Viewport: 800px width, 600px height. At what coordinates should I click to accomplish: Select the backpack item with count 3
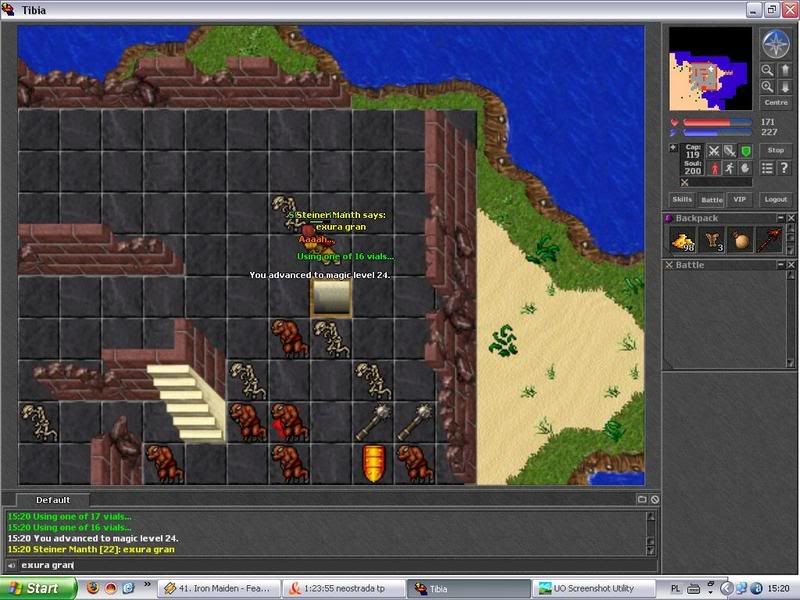712,240
